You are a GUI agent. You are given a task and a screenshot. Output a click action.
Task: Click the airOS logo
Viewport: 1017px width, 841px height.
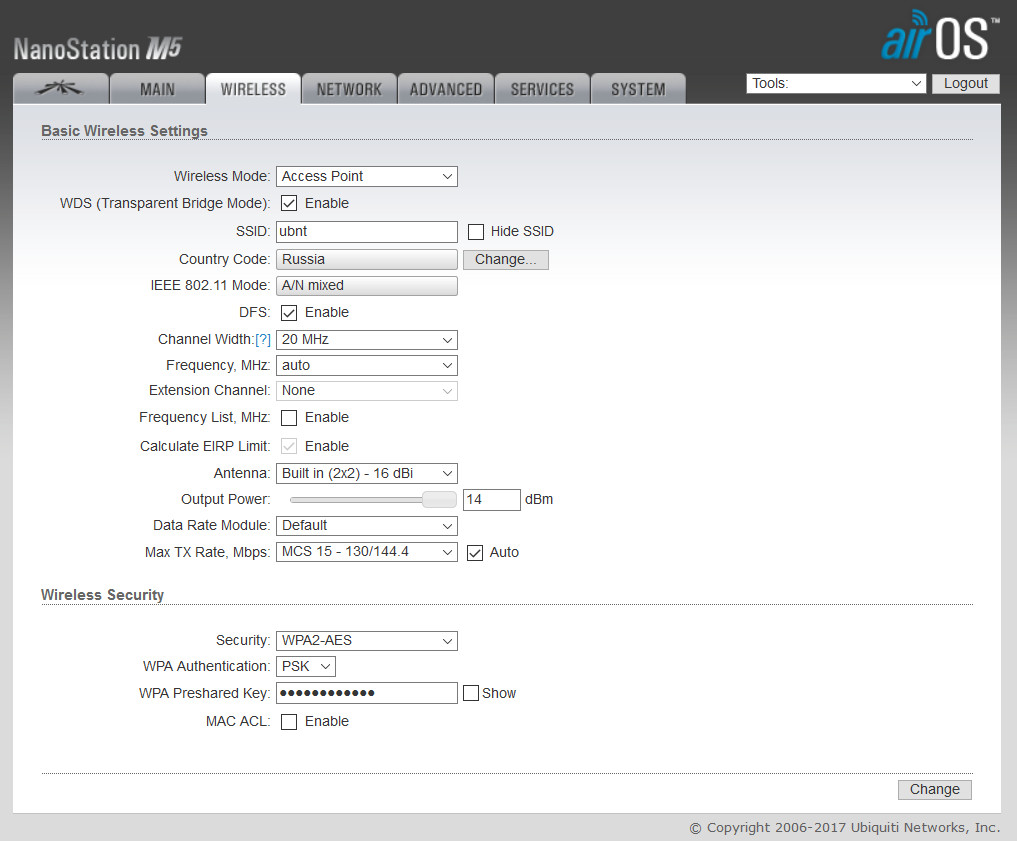click(x=940, y=35)
